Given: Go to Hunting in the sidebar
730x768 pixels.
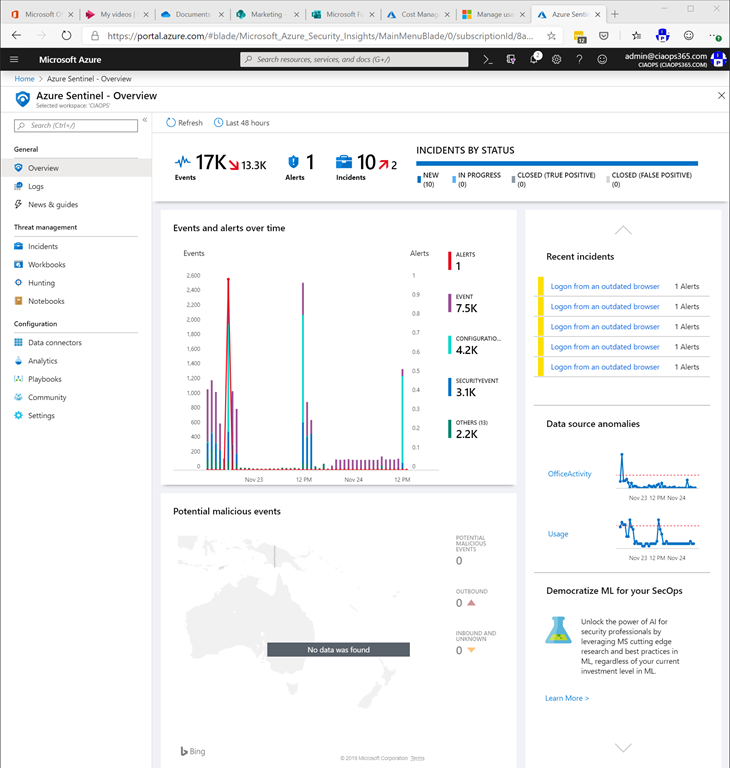Looking at the screenshot, I should point(41,283).
